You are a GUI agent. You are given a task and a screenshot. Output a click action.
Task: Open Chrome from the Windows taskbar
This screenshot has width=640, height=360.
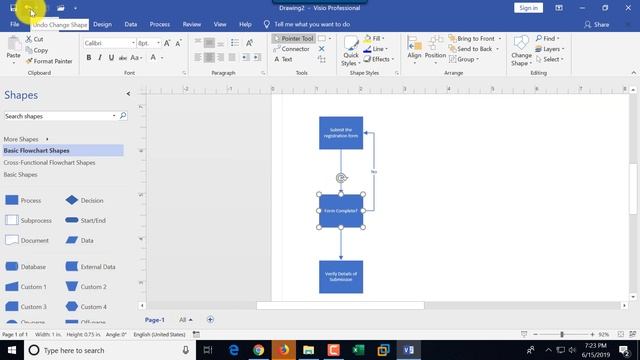[x=258, y=350]
